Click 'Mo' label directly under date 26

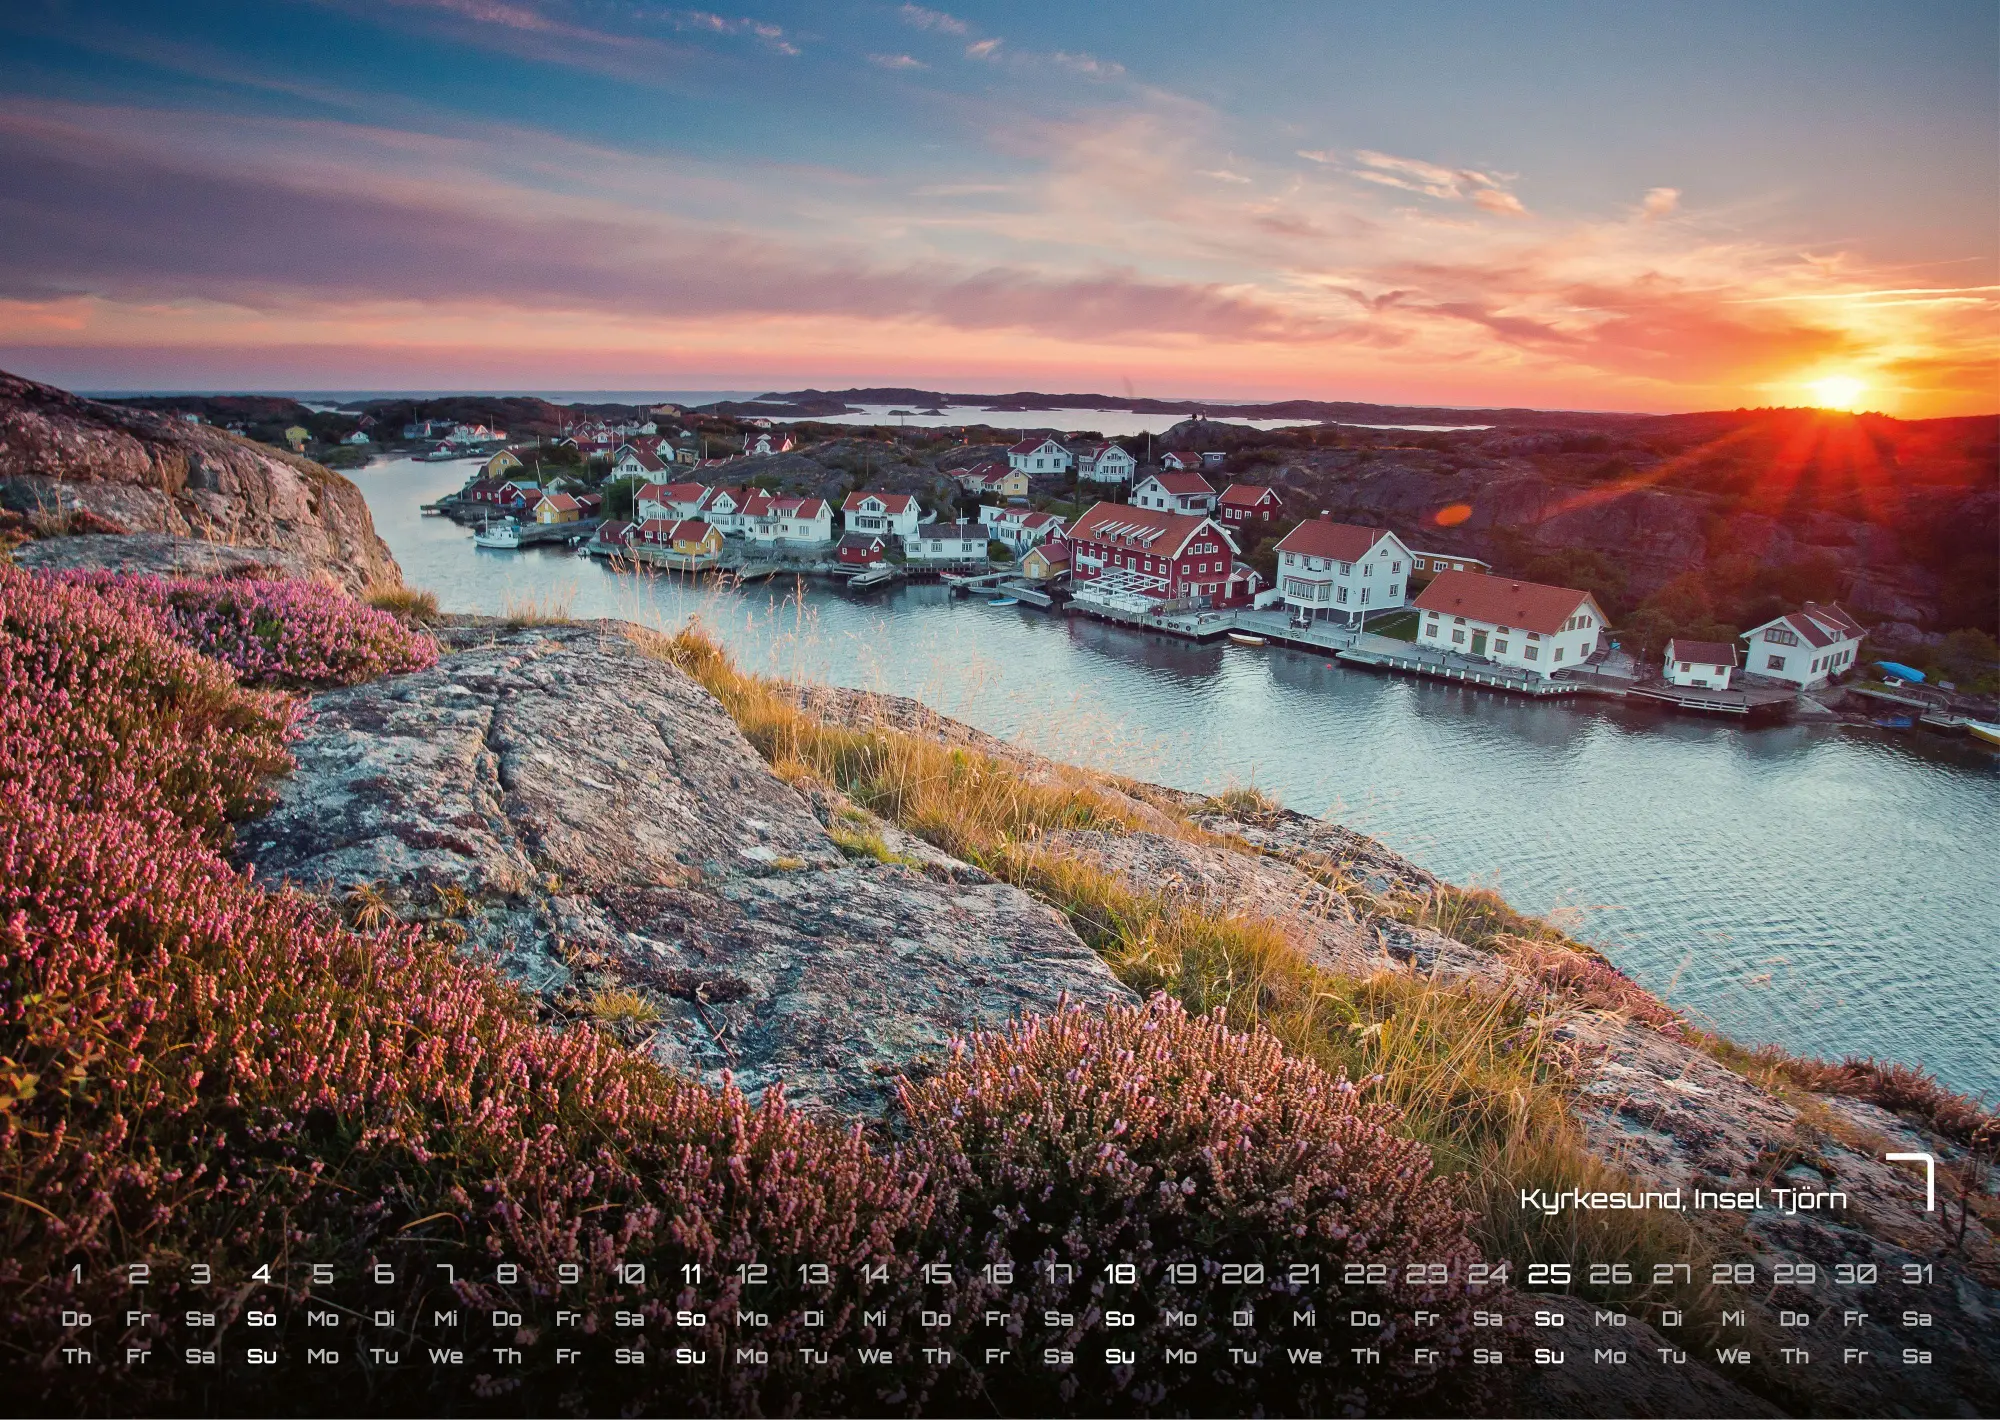(x=1611, y=1319)
